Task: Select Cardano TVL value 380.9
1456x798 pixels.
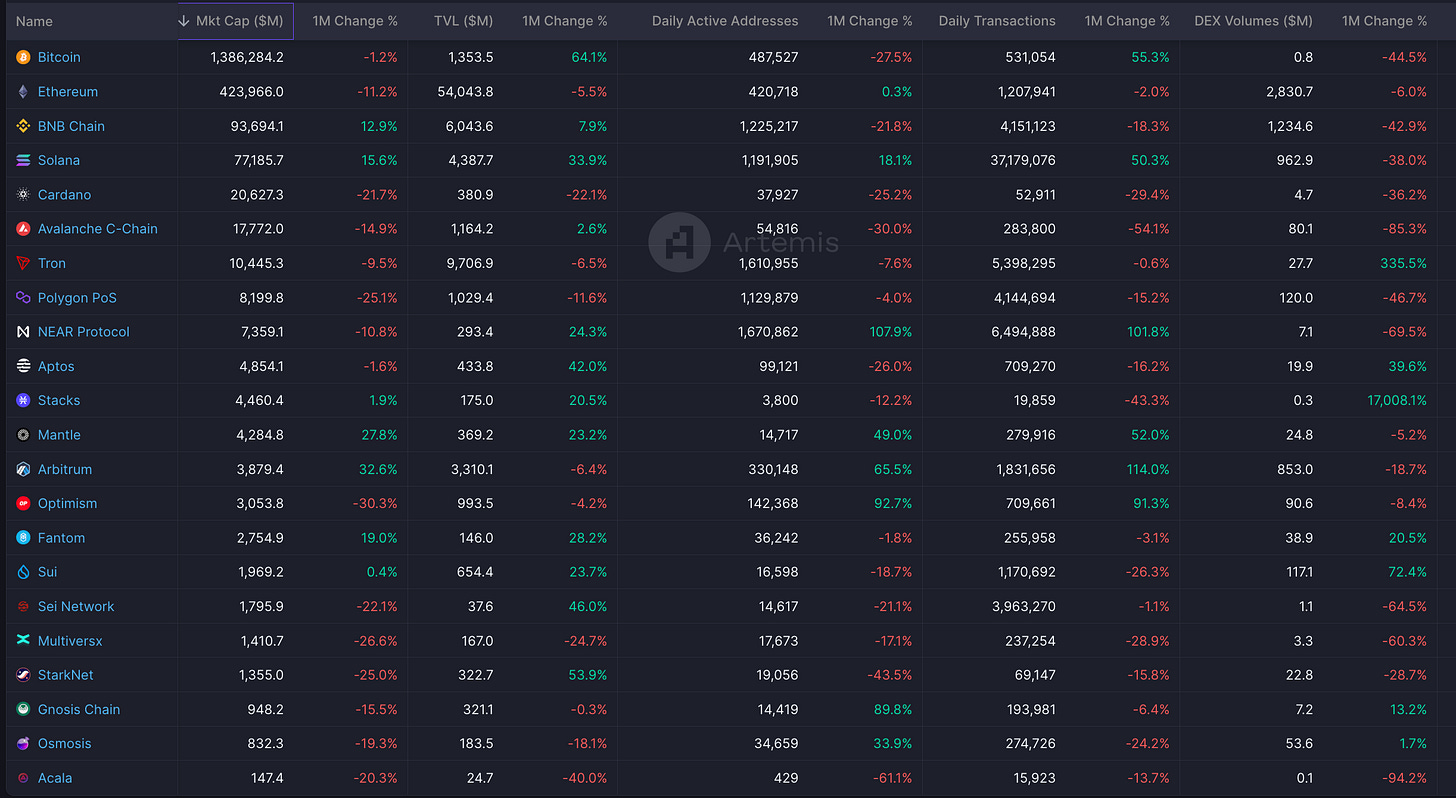Action: pyautogui.click(x=475, y=195)
